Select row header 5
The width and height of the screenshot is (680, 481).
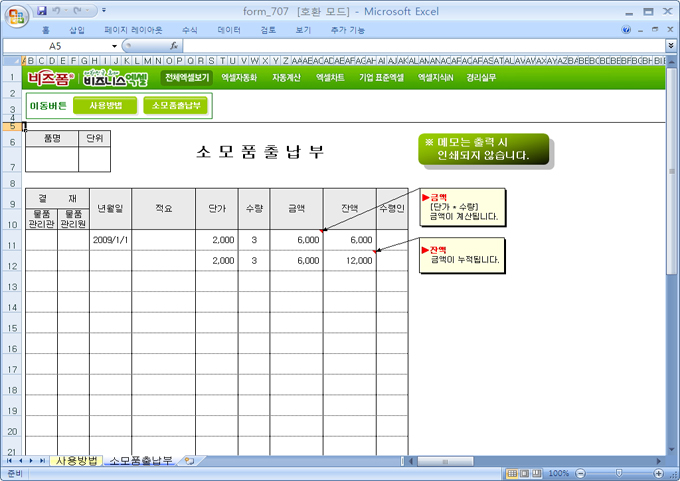coord(12,126)
